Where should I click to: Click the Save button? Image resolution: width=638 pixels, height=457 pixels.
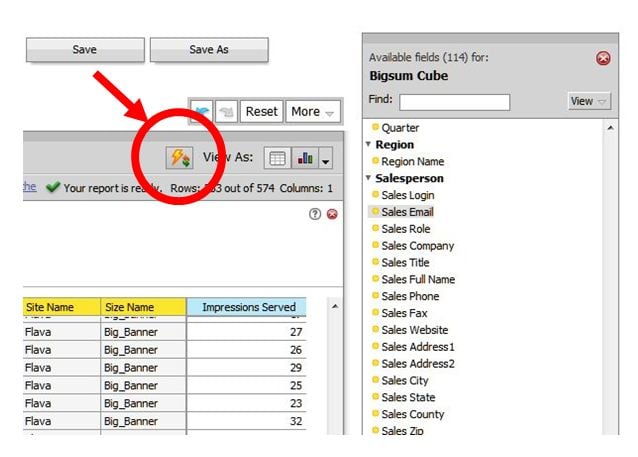click(x=85, y=50)
